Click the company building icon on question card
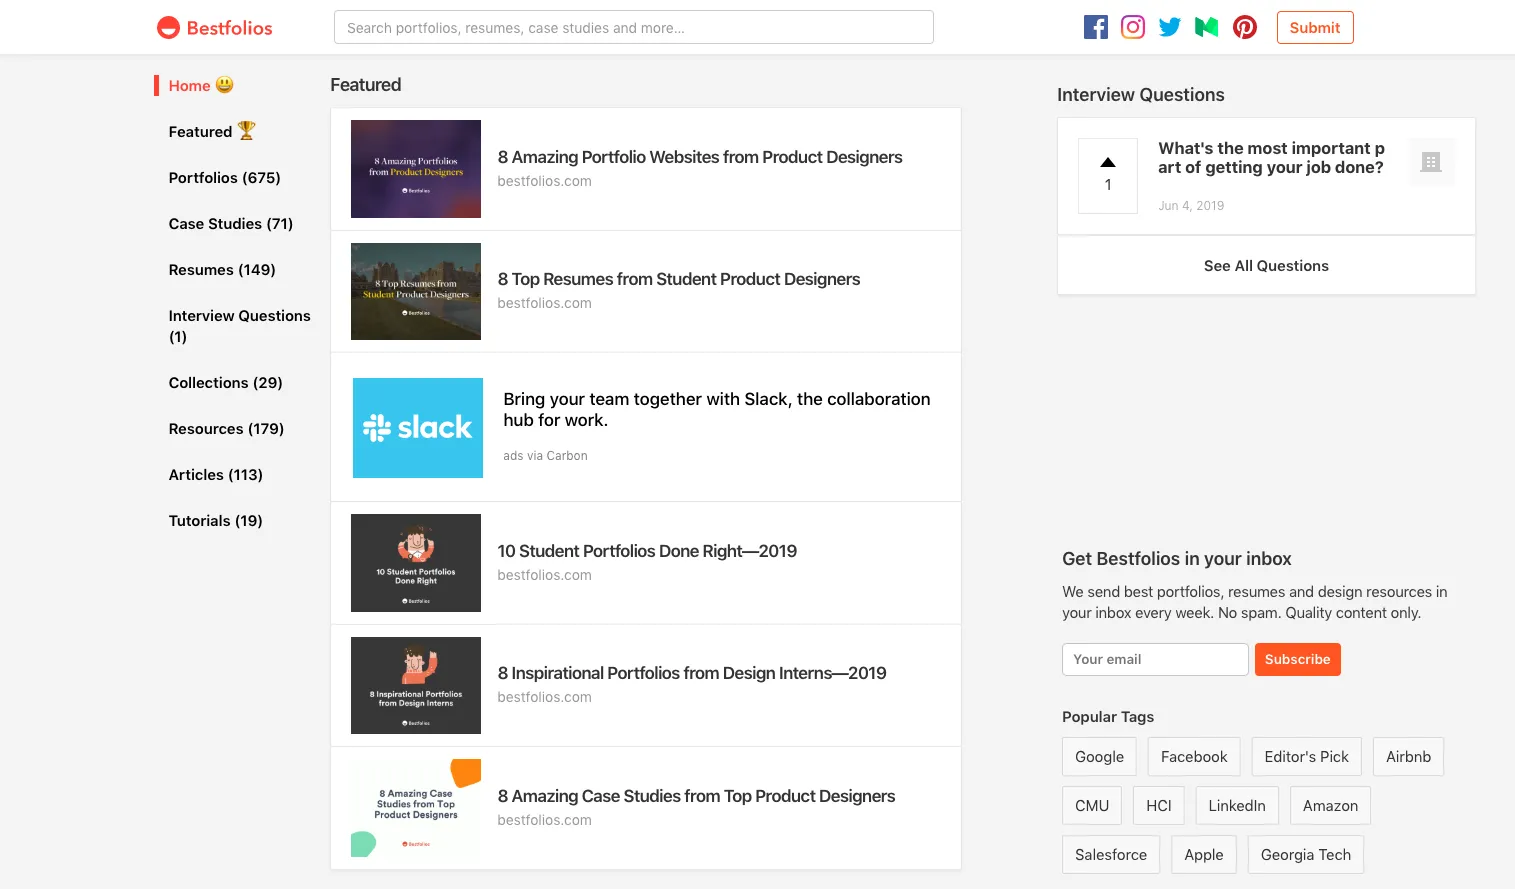 [1431, 162]
